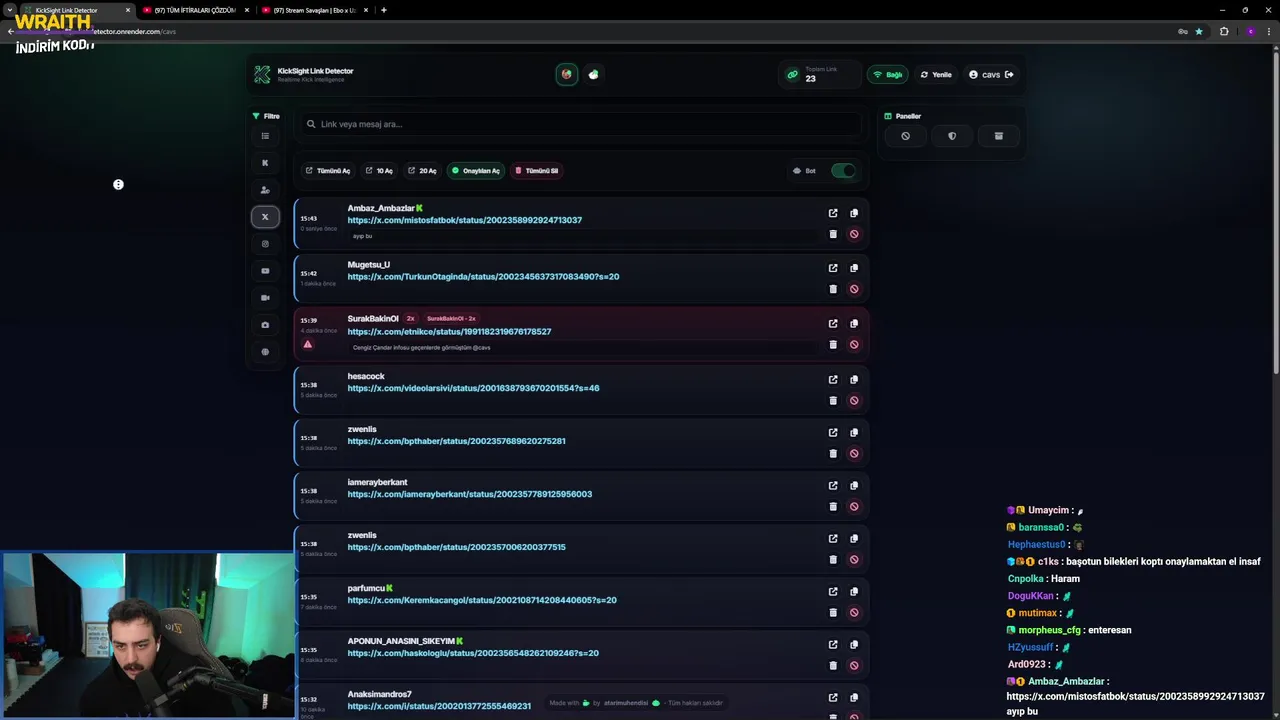Filter links by Kick platform icon
1280x720 pixels.
pos(265,163)
